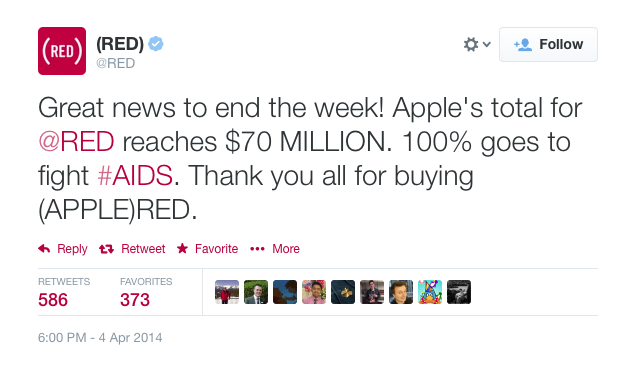This screenshot has height=379, width=636.
Task: Click the 6:00 PM - 4 Apr 2014 timestamp
Action: tap(100, 338)
